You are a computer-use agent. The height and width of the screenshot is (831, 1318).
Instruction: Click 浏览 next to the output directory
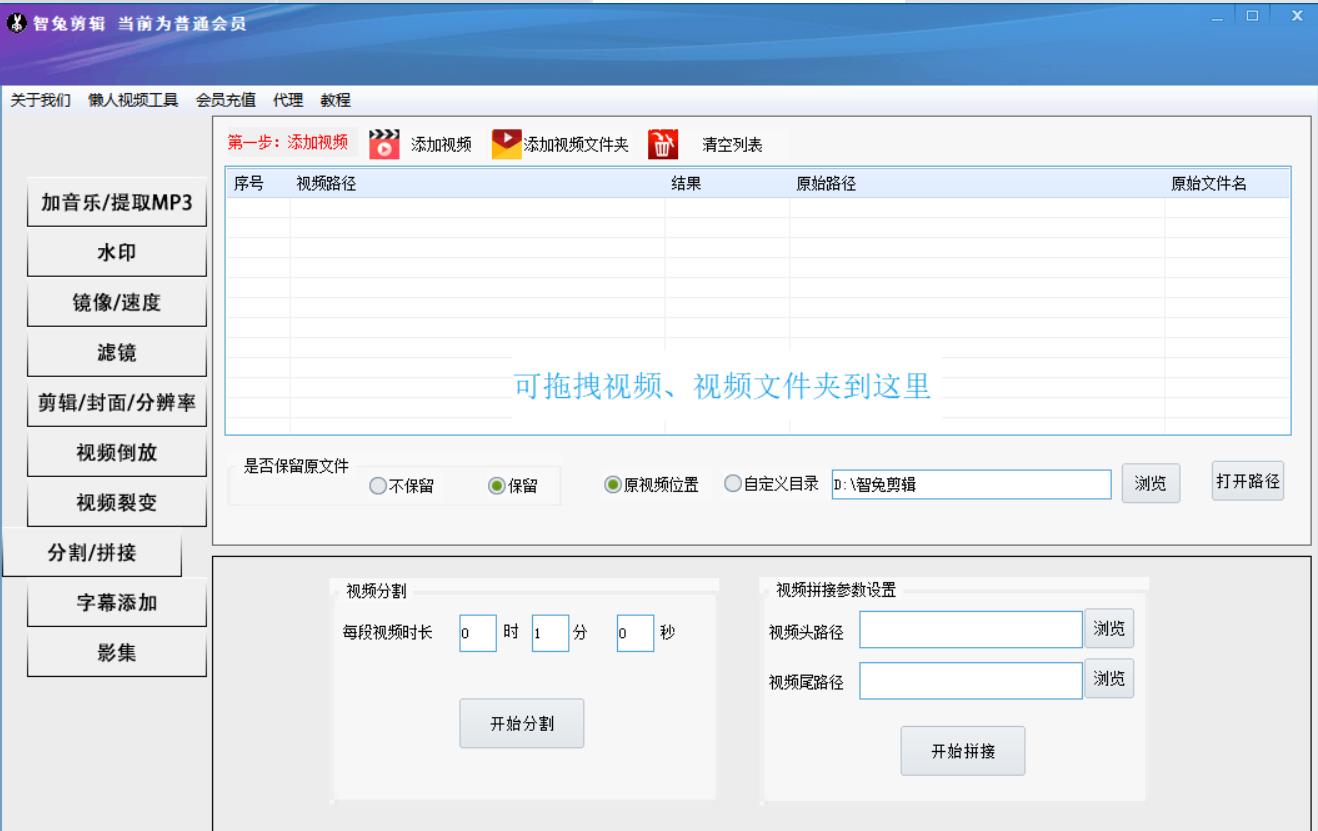coord(1151,484)
